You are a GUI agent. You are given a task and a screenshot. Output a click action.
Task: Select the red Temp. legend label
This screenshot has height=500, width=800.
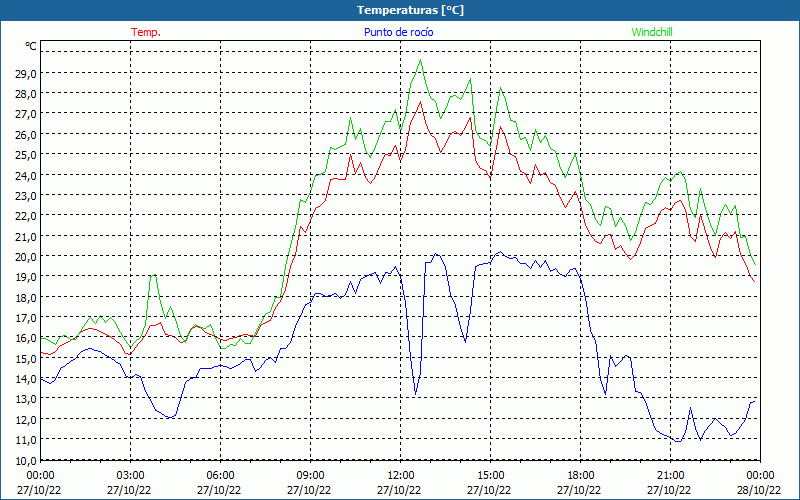(146, 32)
